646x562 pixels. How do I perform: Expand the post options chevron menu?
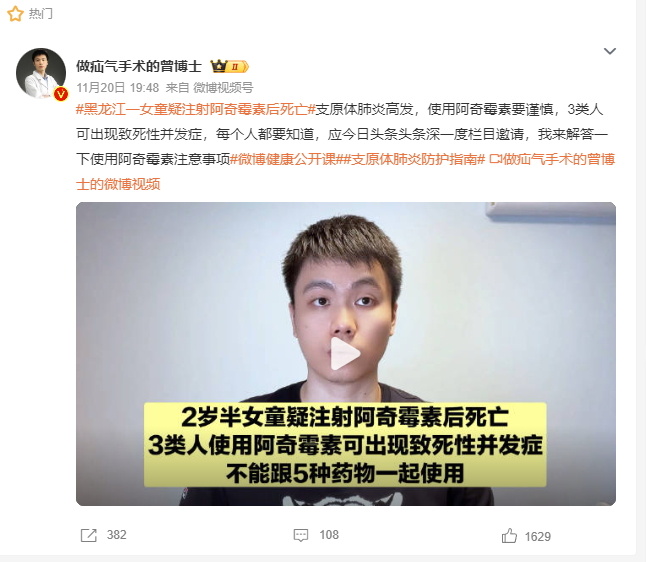[x=610, y=51]
